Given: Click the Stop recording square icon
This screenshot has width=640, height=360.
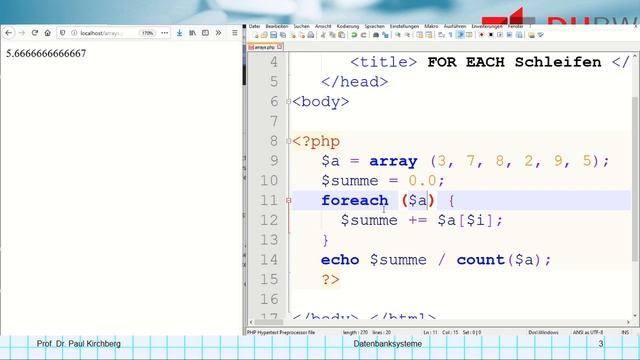Looking at the screenshot, I should pyautogui.click(x=491, y=35).
